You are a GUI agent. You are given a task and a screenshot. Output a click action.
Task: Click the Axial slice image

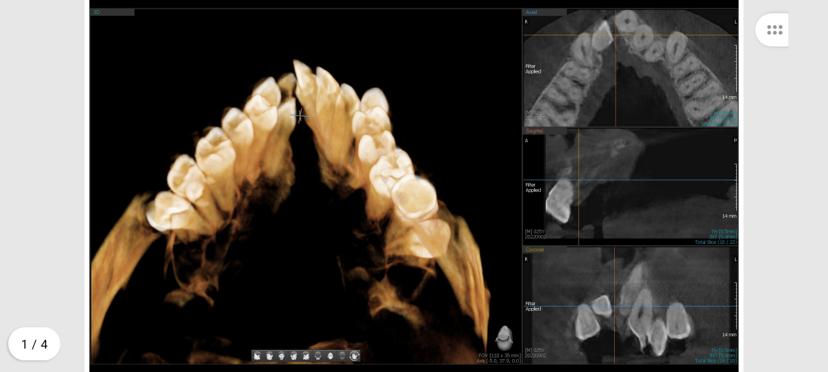pos(631,68)
